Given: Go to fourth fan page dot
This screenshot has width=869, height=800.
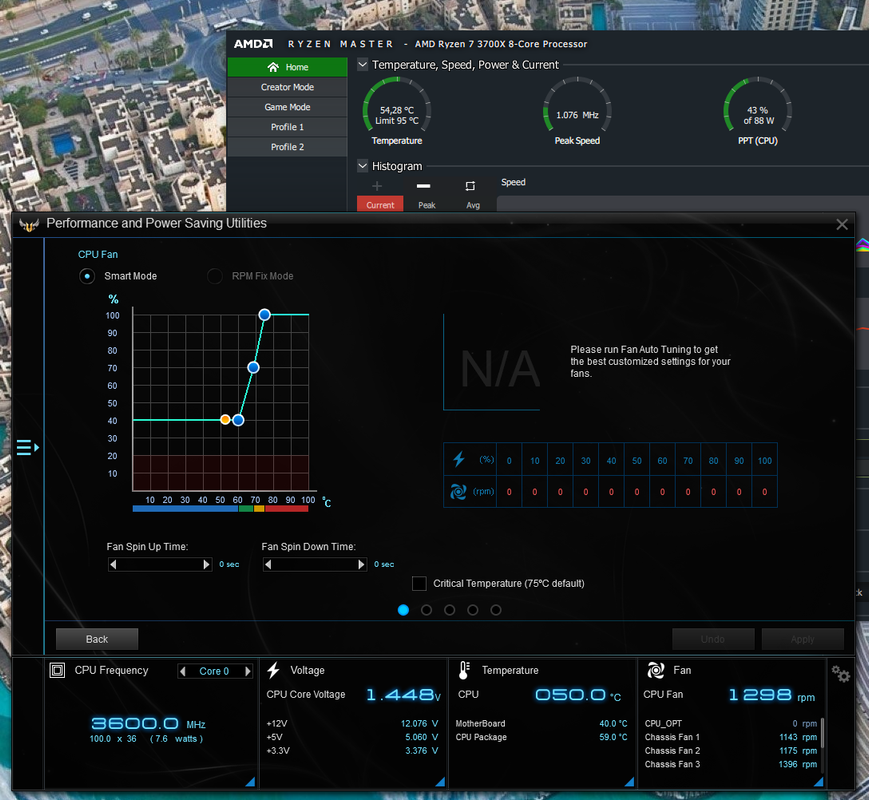Looking at the screenshot, I should (473, 610).
